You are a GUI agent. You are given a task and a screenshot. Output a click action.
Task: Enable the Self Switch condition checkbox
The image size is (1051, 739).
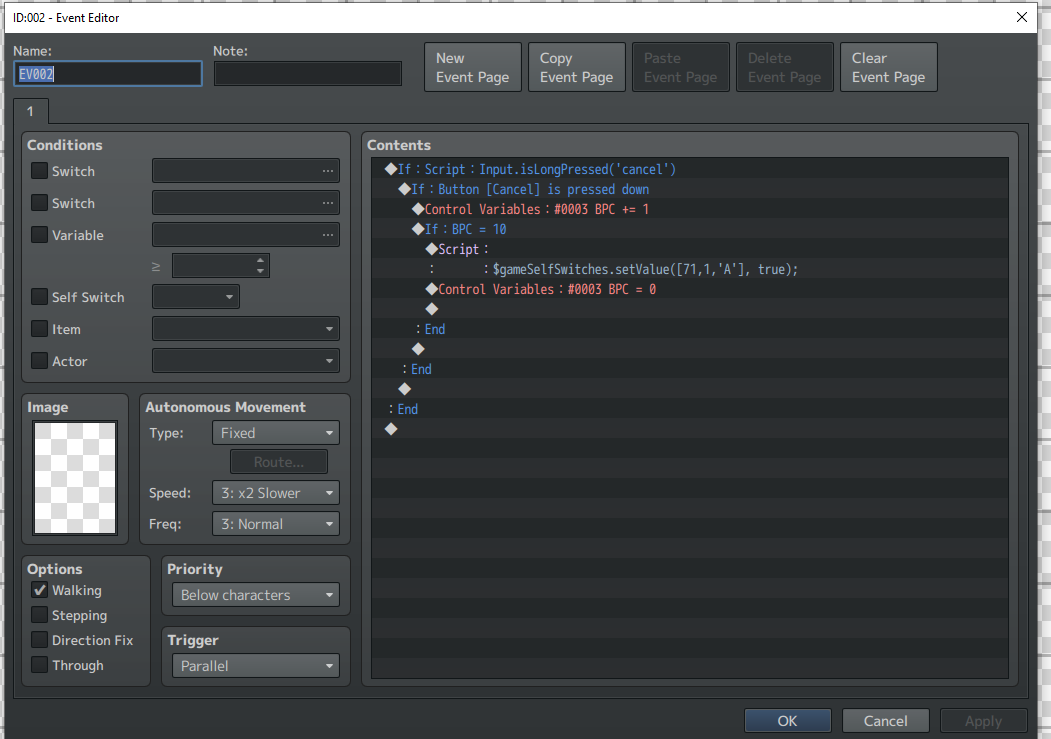pyautogui.click(x=40, y=297)
